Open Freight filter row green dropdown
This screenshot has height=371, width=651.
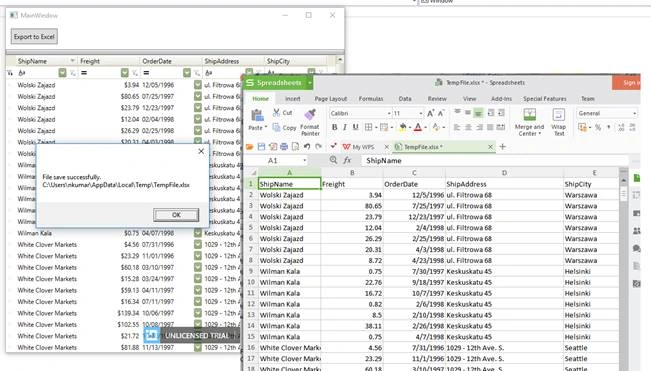(x=125, y=73)
